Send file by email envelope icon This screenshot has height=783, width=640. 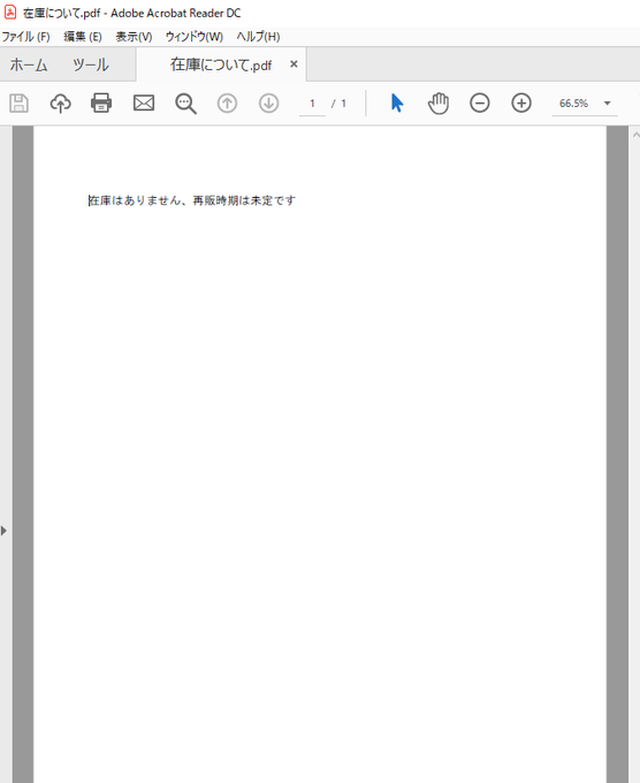pos(144,103)
